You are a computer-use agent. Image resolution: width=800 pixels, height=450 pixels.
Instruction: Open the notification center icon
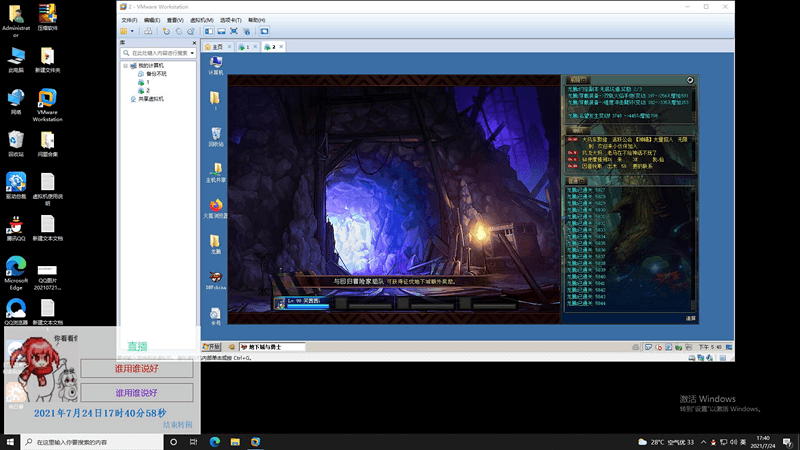tap(788, 442)
